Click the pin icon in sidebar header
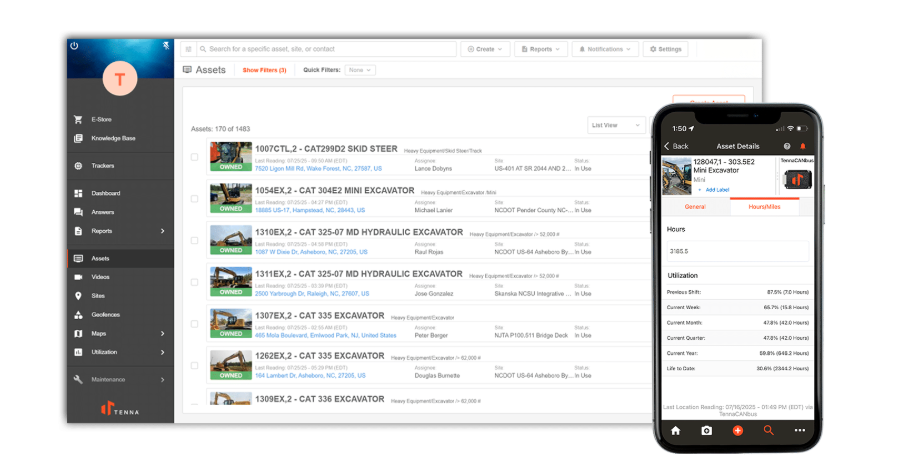Screen dimensions: 898x474 point(166,46)
